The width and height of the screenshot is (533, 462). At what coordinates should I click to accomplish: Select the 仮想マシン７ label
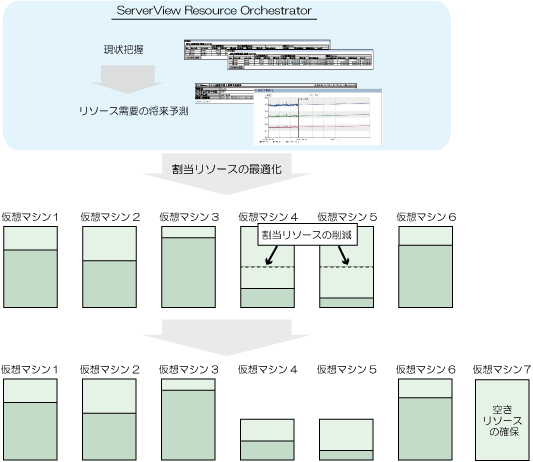click(x=502, y=369)
